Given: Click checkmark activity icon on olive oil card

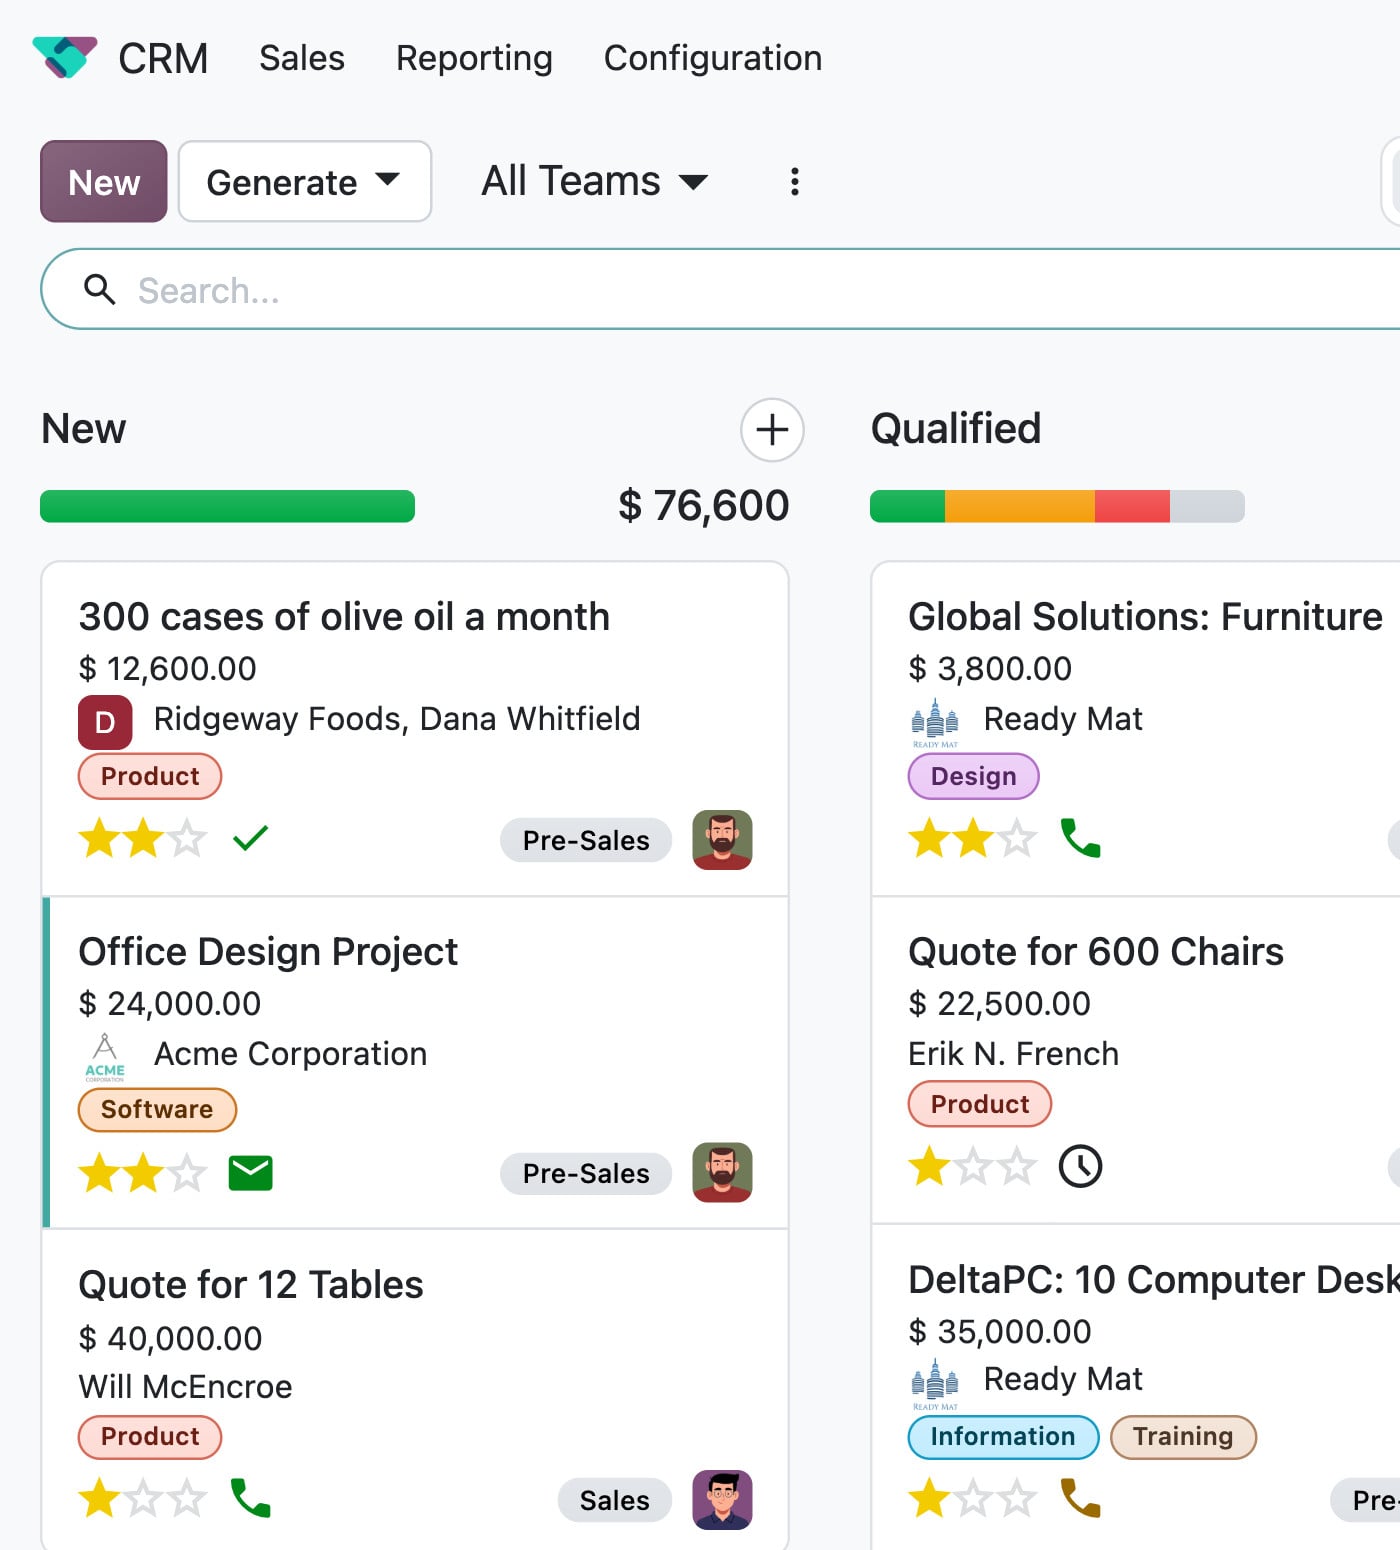Looking at the screenshot, I should point(250,838).
